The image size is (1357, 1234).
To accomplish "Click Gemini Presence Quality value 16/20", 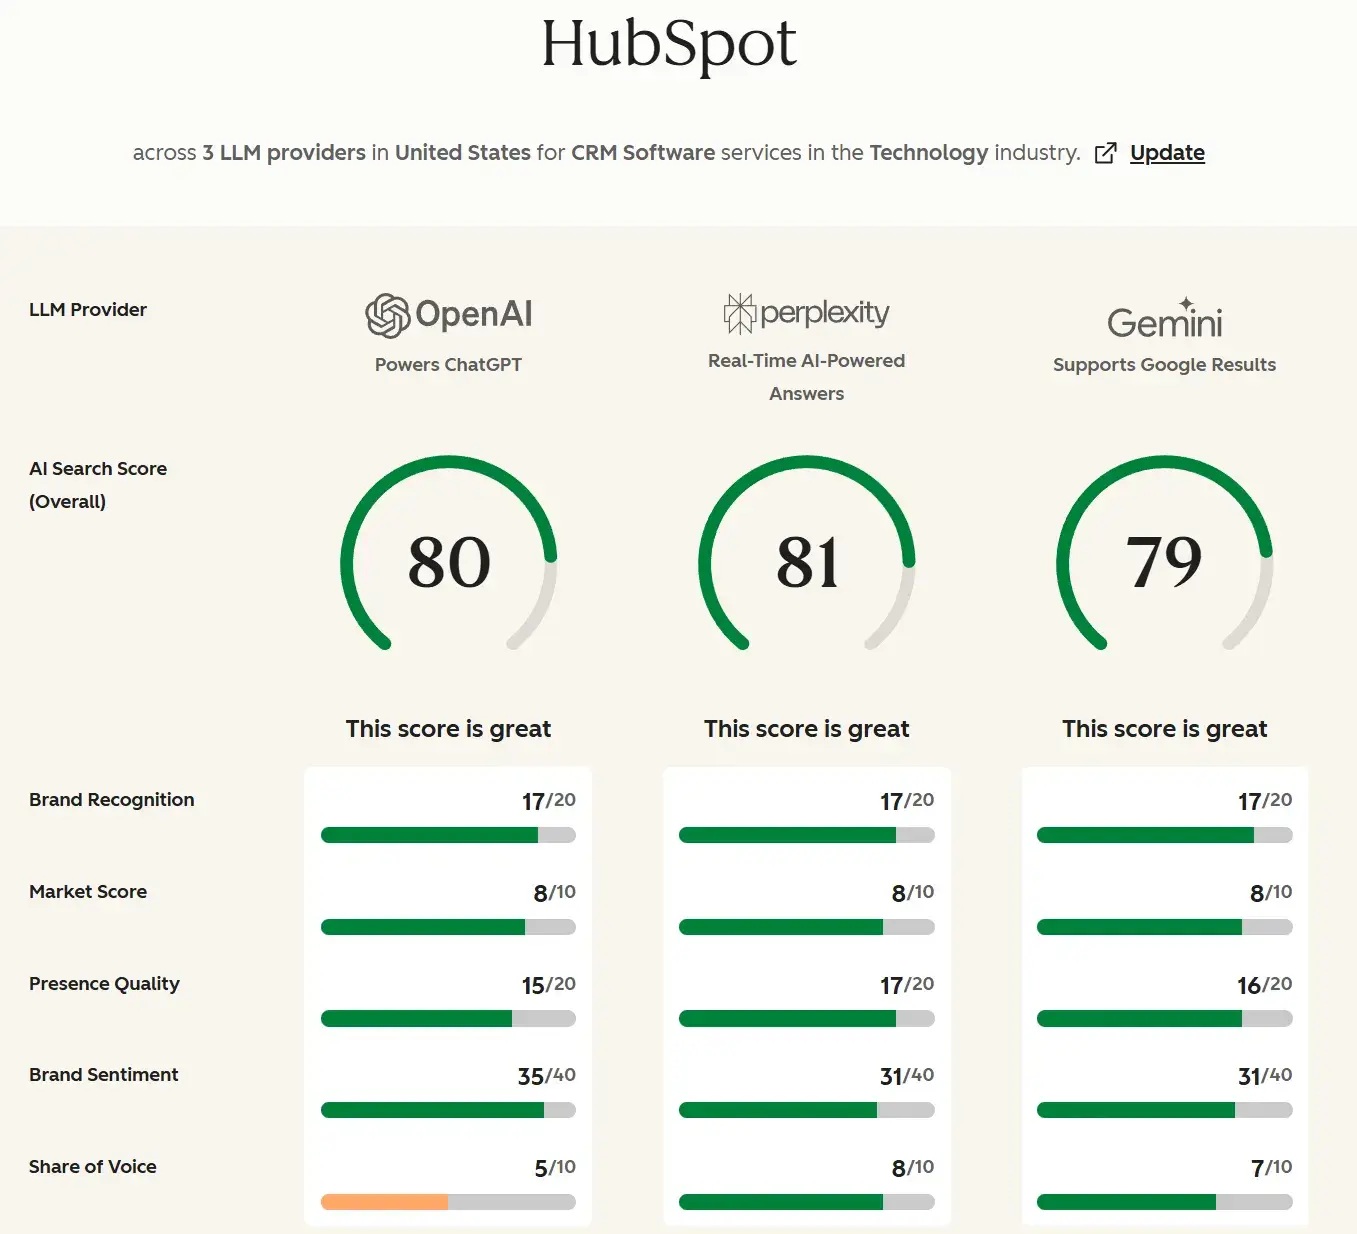I will pos(1265,985).
